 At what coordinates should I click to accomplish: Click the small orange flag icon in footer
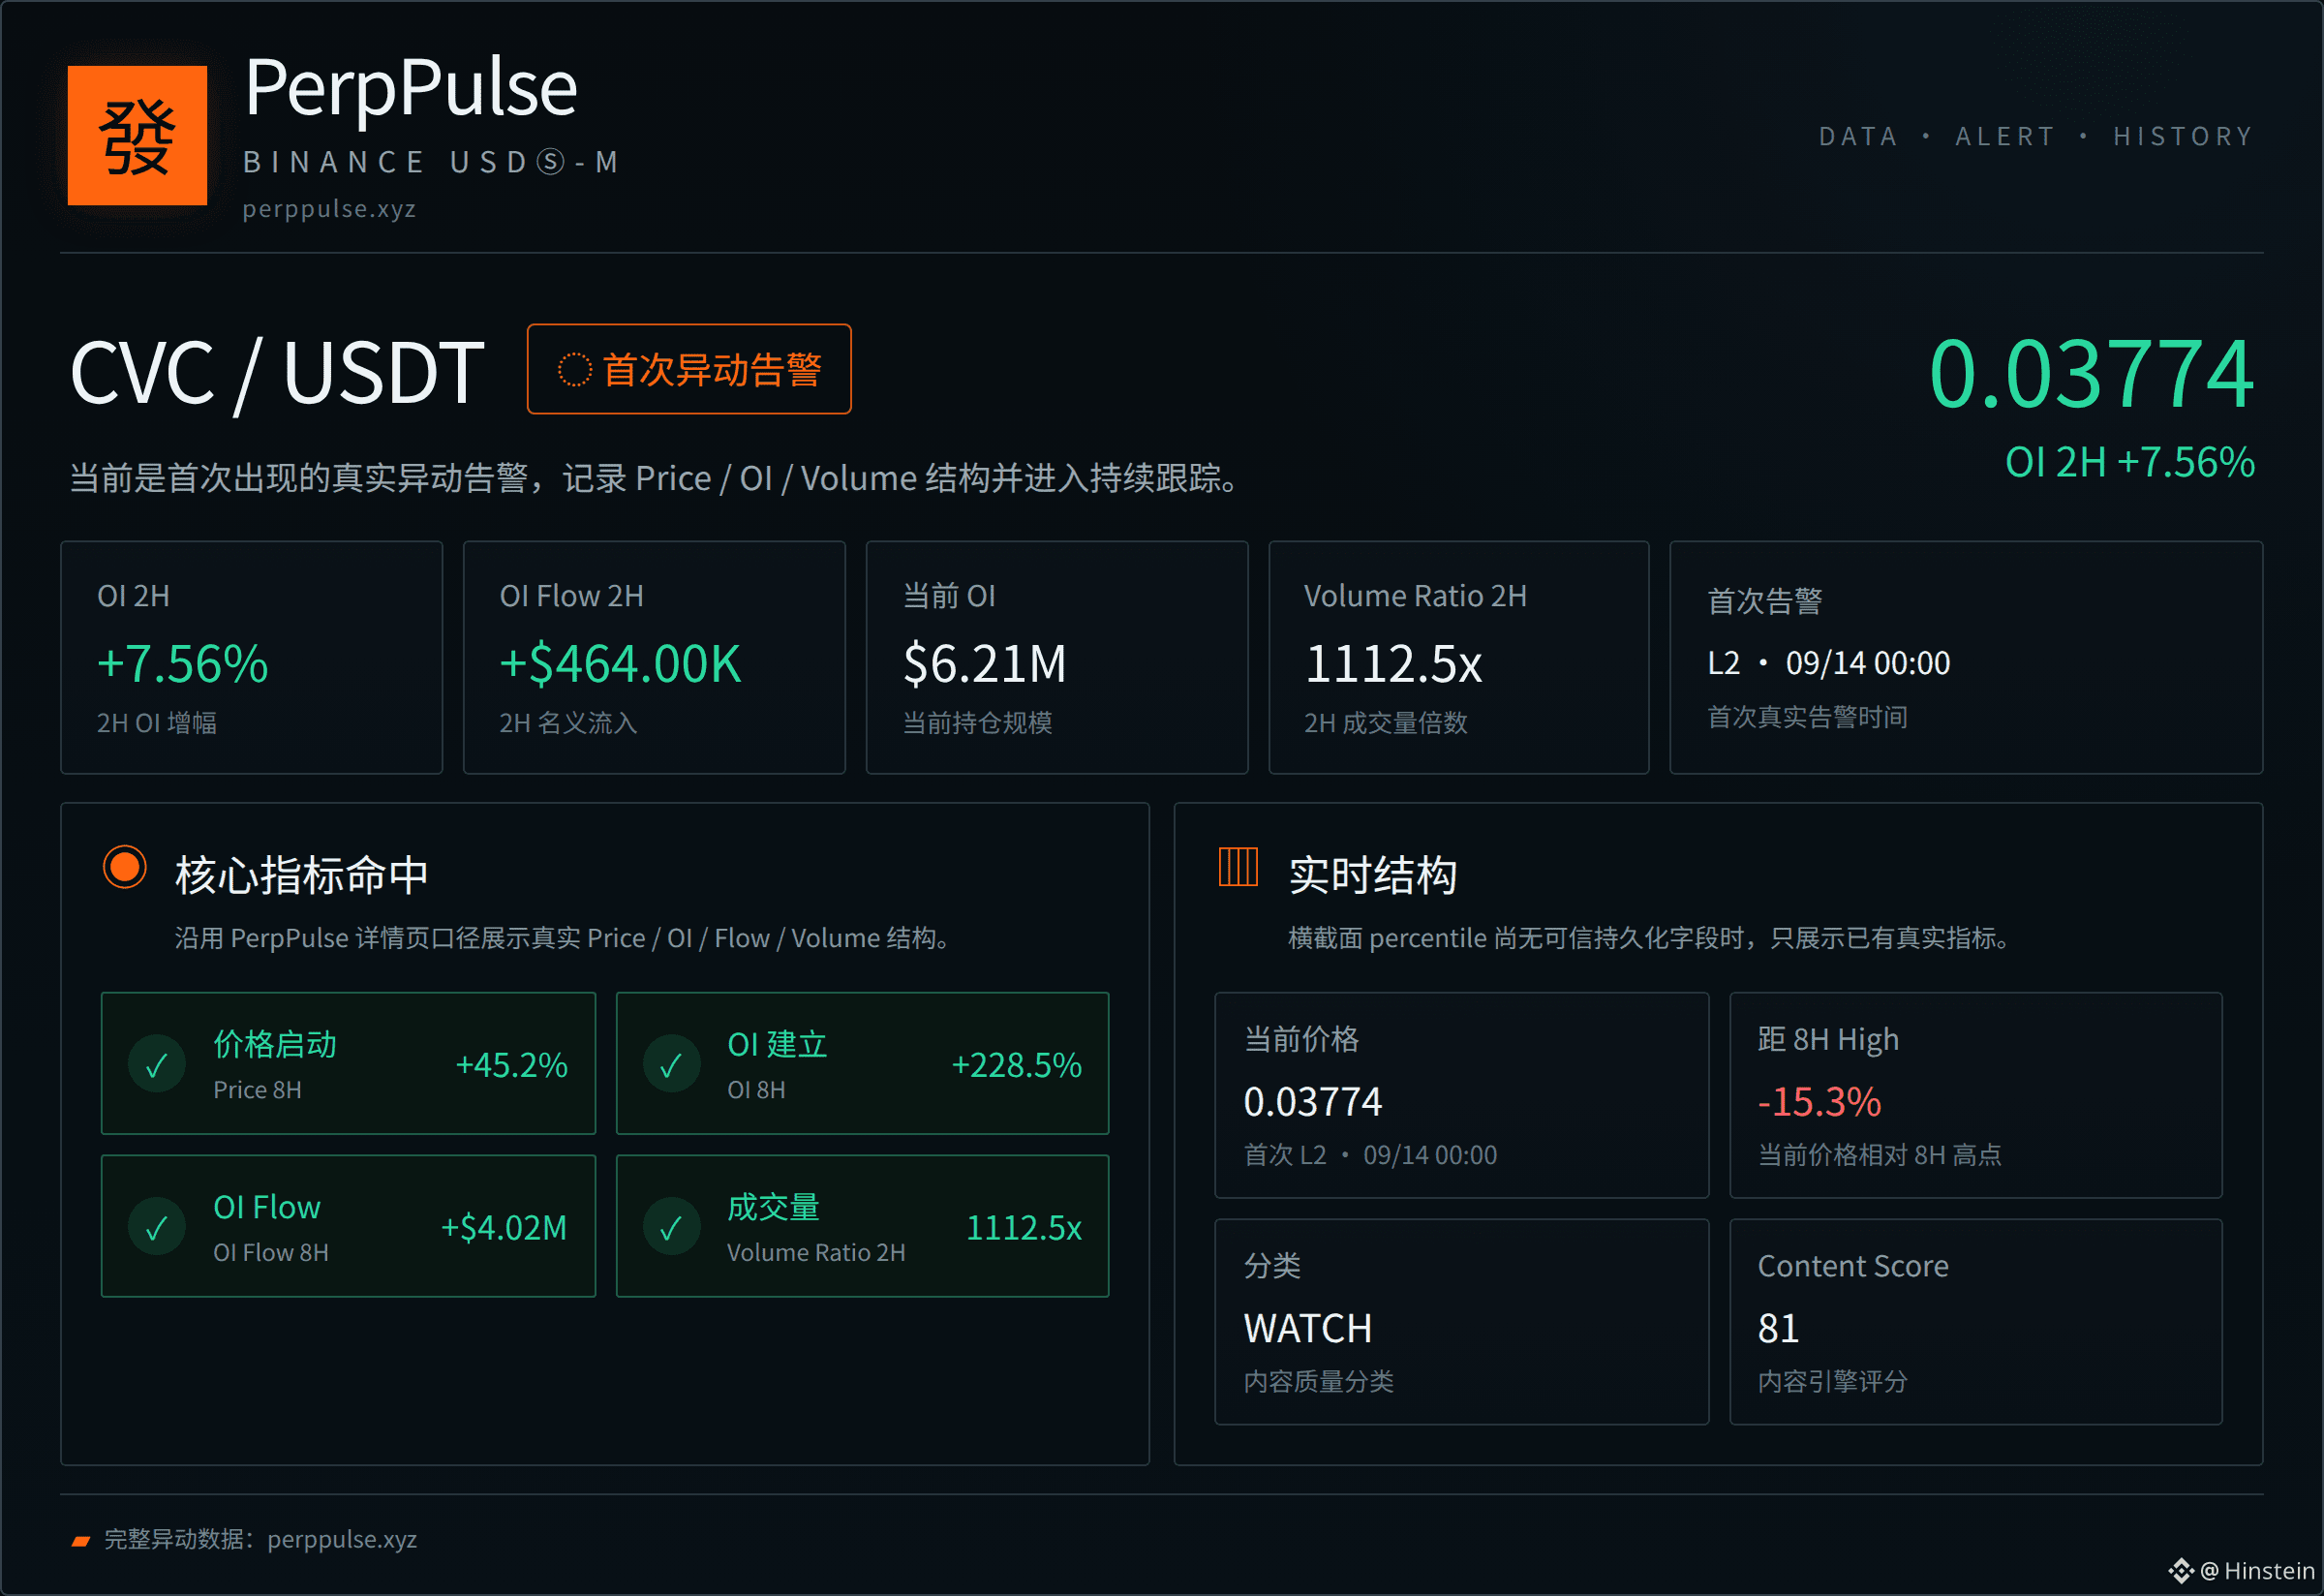81,1541
